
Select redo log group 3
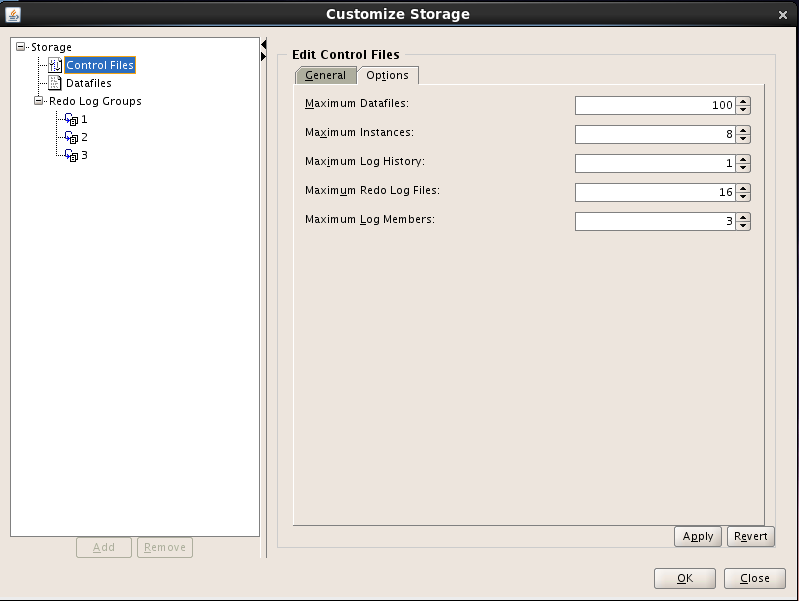pyautogui.click(x=84, y=155)
